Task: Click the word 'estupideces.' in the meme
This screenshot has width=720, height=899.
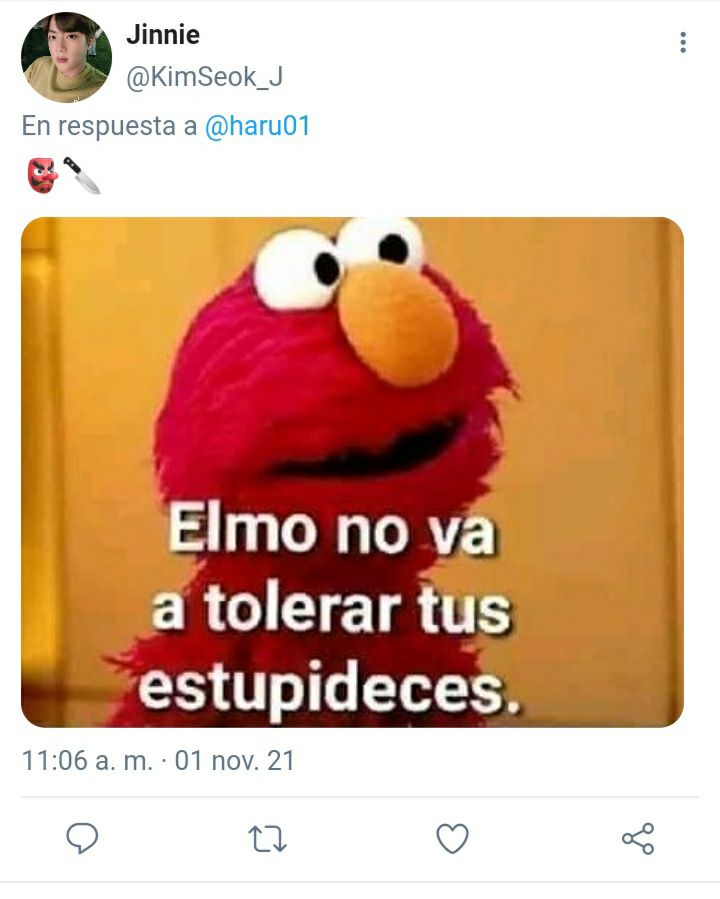Action: pos(330,688)
